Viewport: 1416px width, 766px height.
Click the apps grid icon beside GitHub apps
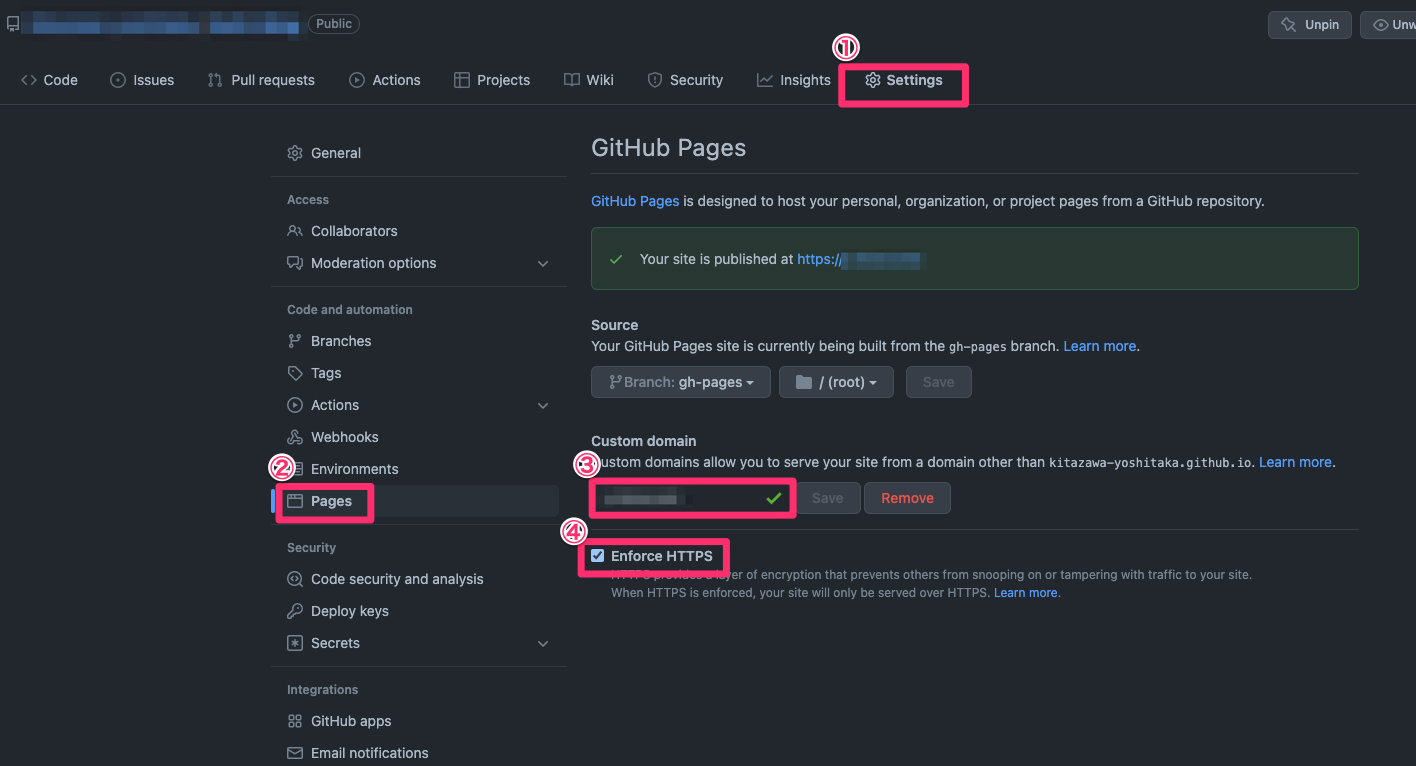(x=295, y=721)
